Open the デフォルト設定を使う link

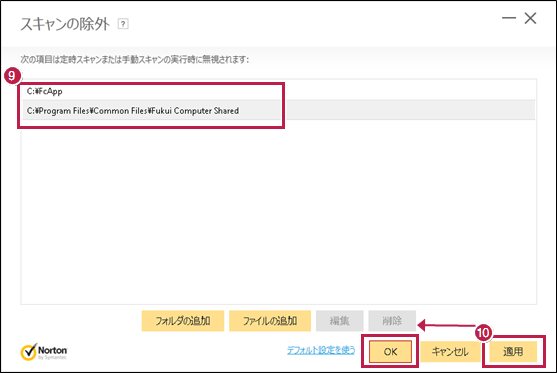pos(321,350)
